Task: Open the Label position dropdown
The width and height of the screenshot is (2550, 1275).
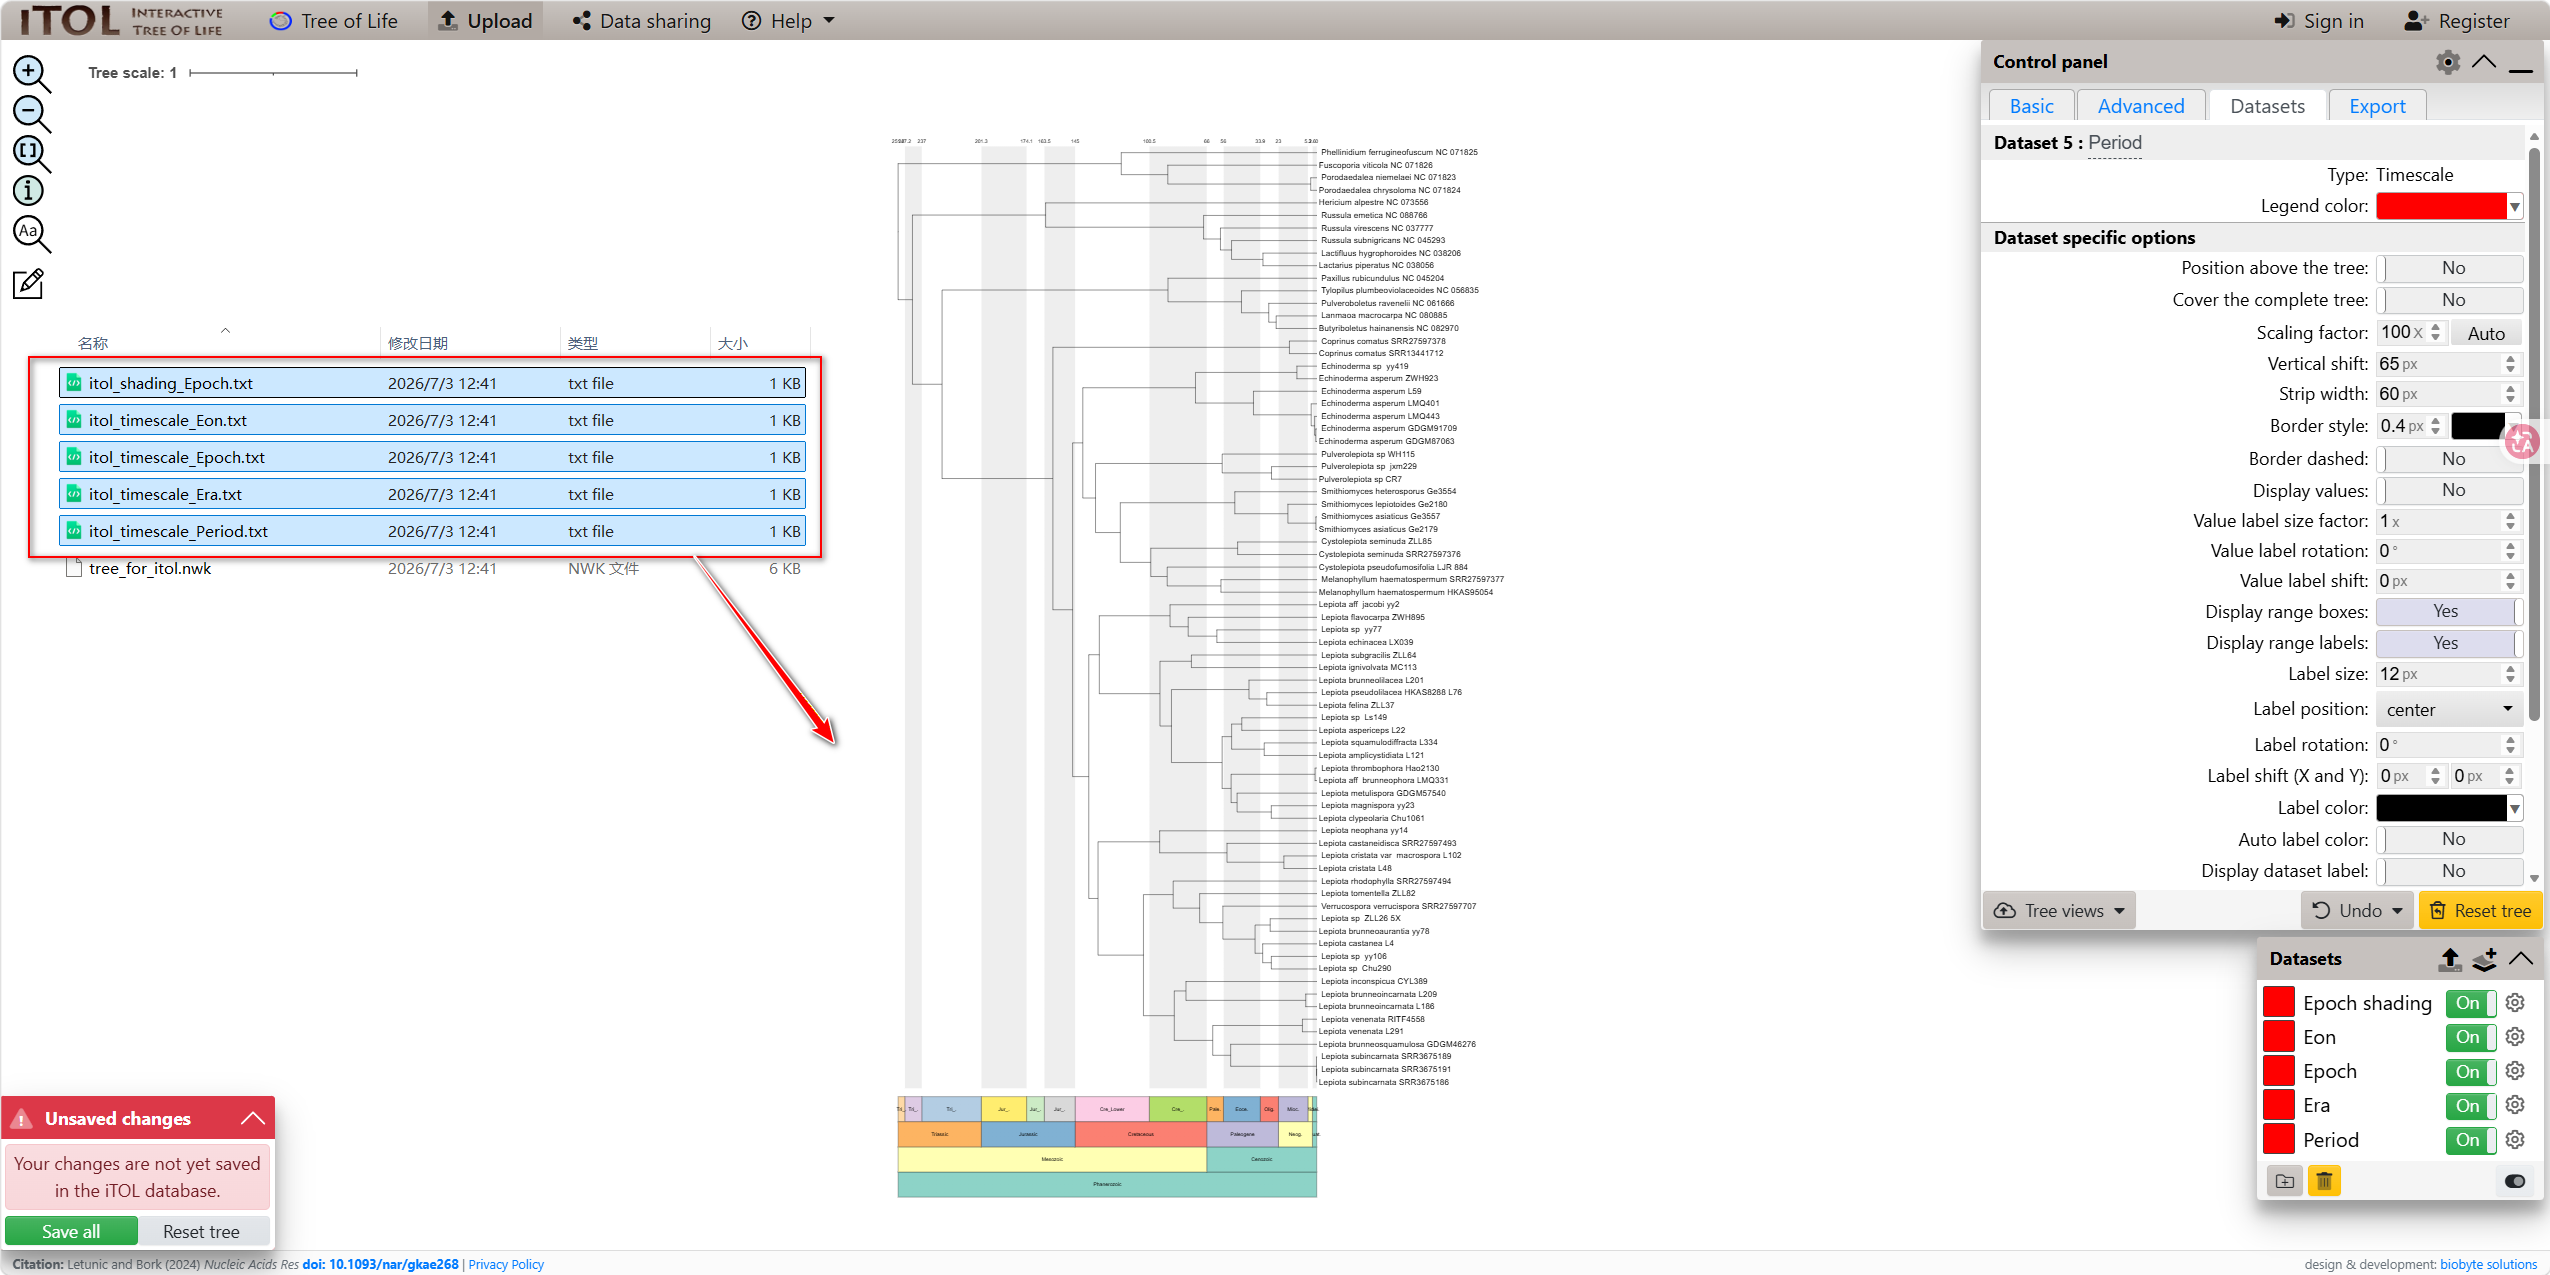Action: [x=2449, y=710]
